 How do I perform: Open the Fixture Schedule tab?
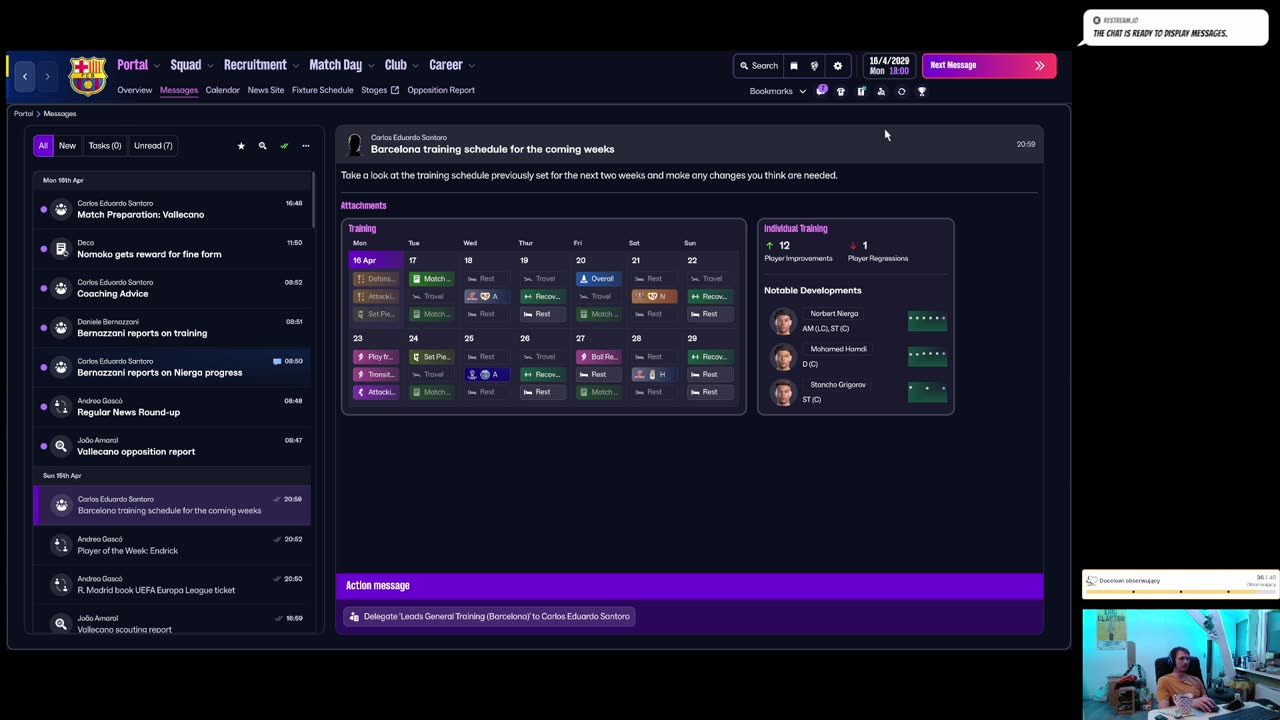pyautogui.click(x=323, y=90)
